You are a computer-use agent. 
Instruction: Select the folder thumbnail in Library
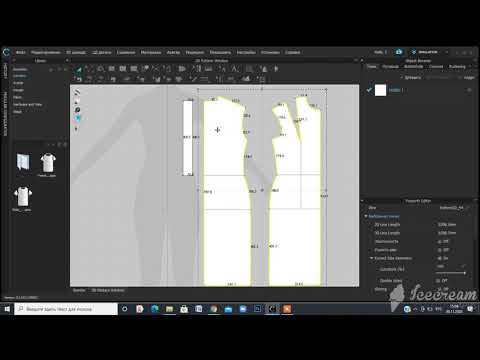pos(23,162)
